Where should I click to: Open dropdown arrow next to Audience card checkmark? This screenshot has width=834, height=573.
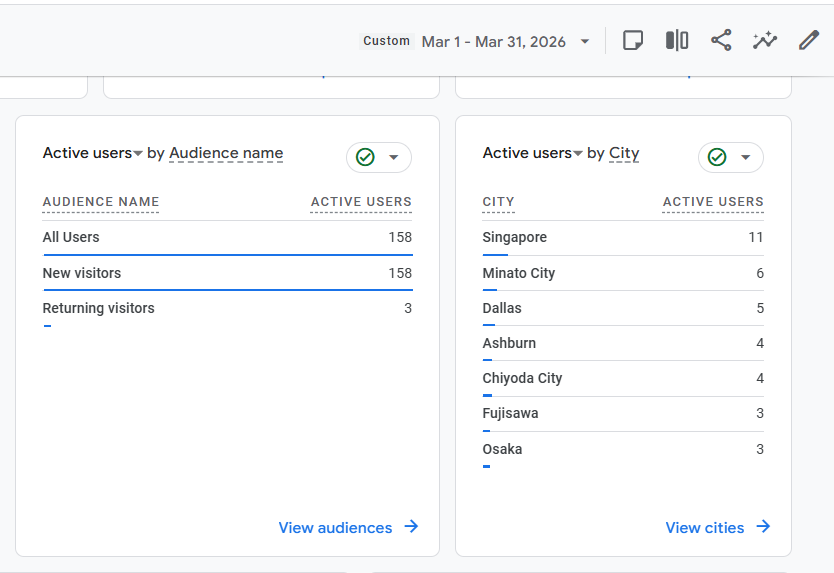394,158
